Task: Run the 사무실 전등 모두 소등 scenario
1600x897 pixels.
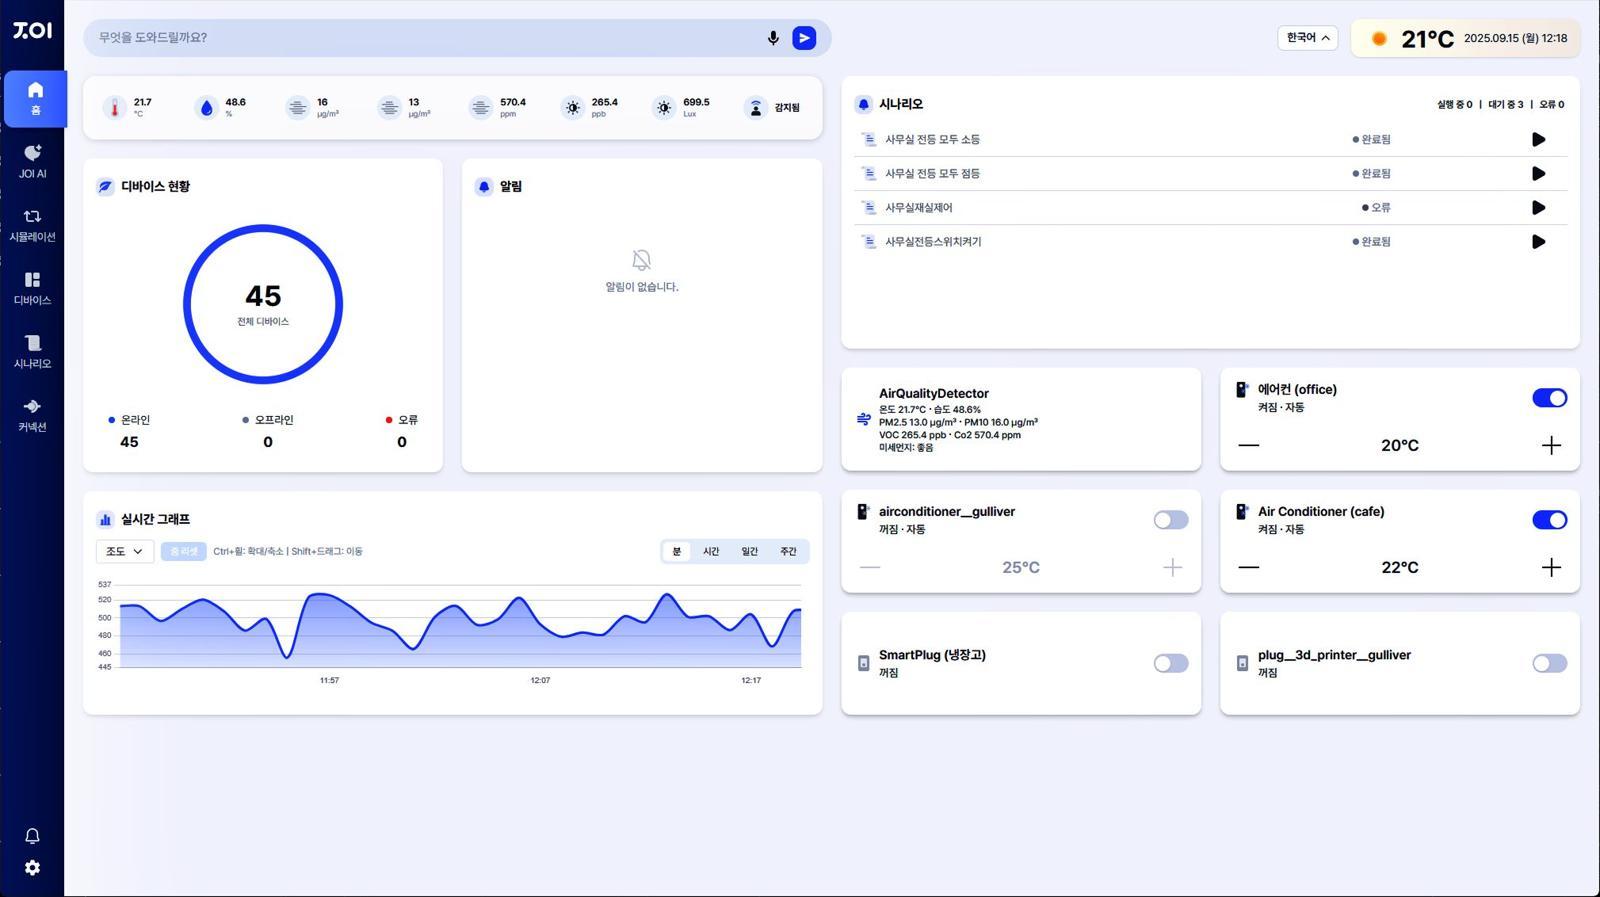Action: [1538, 140]
